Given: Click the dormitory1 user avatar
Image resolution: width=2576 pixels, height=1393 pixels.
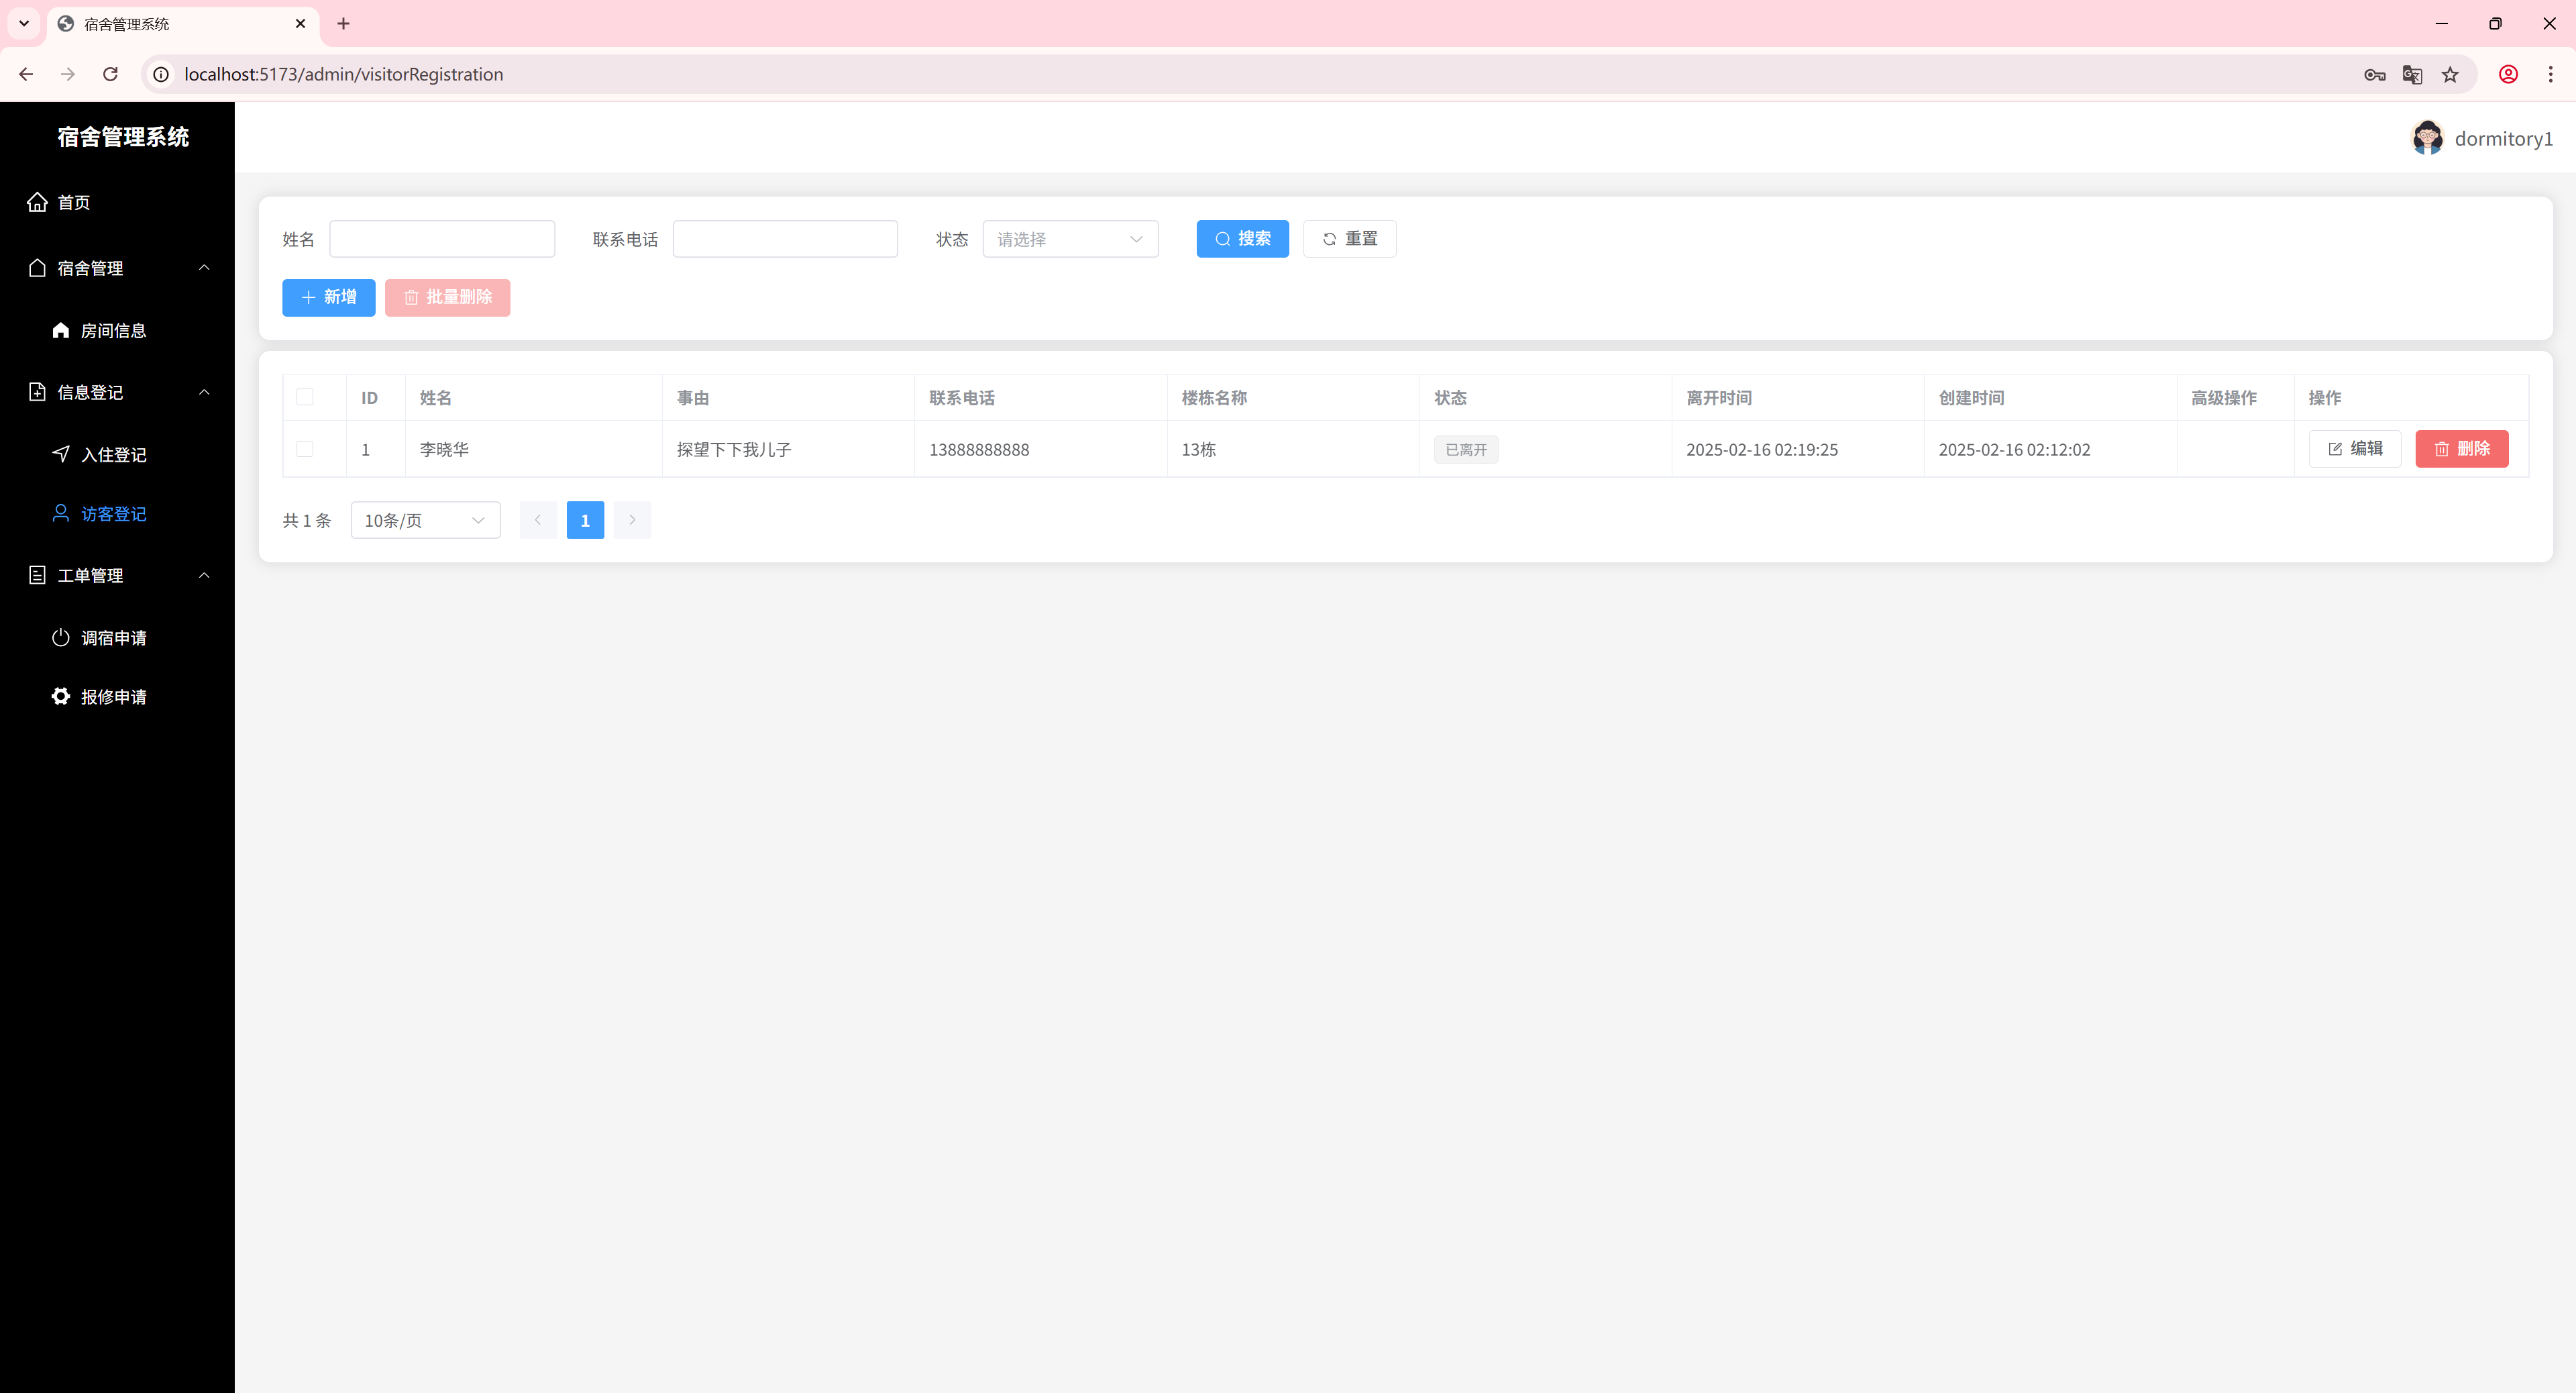Looking at the screenshot, I should [x=2427, y=138].
